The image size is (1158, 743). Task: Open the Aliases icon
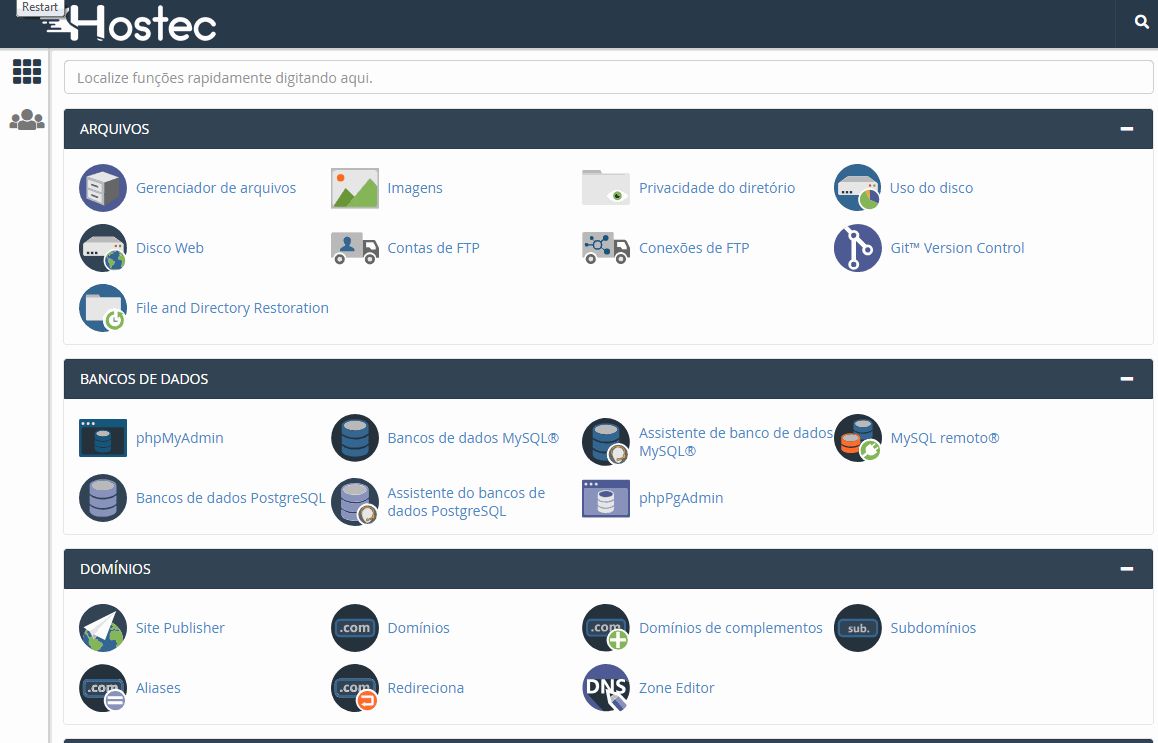[103, 688]
